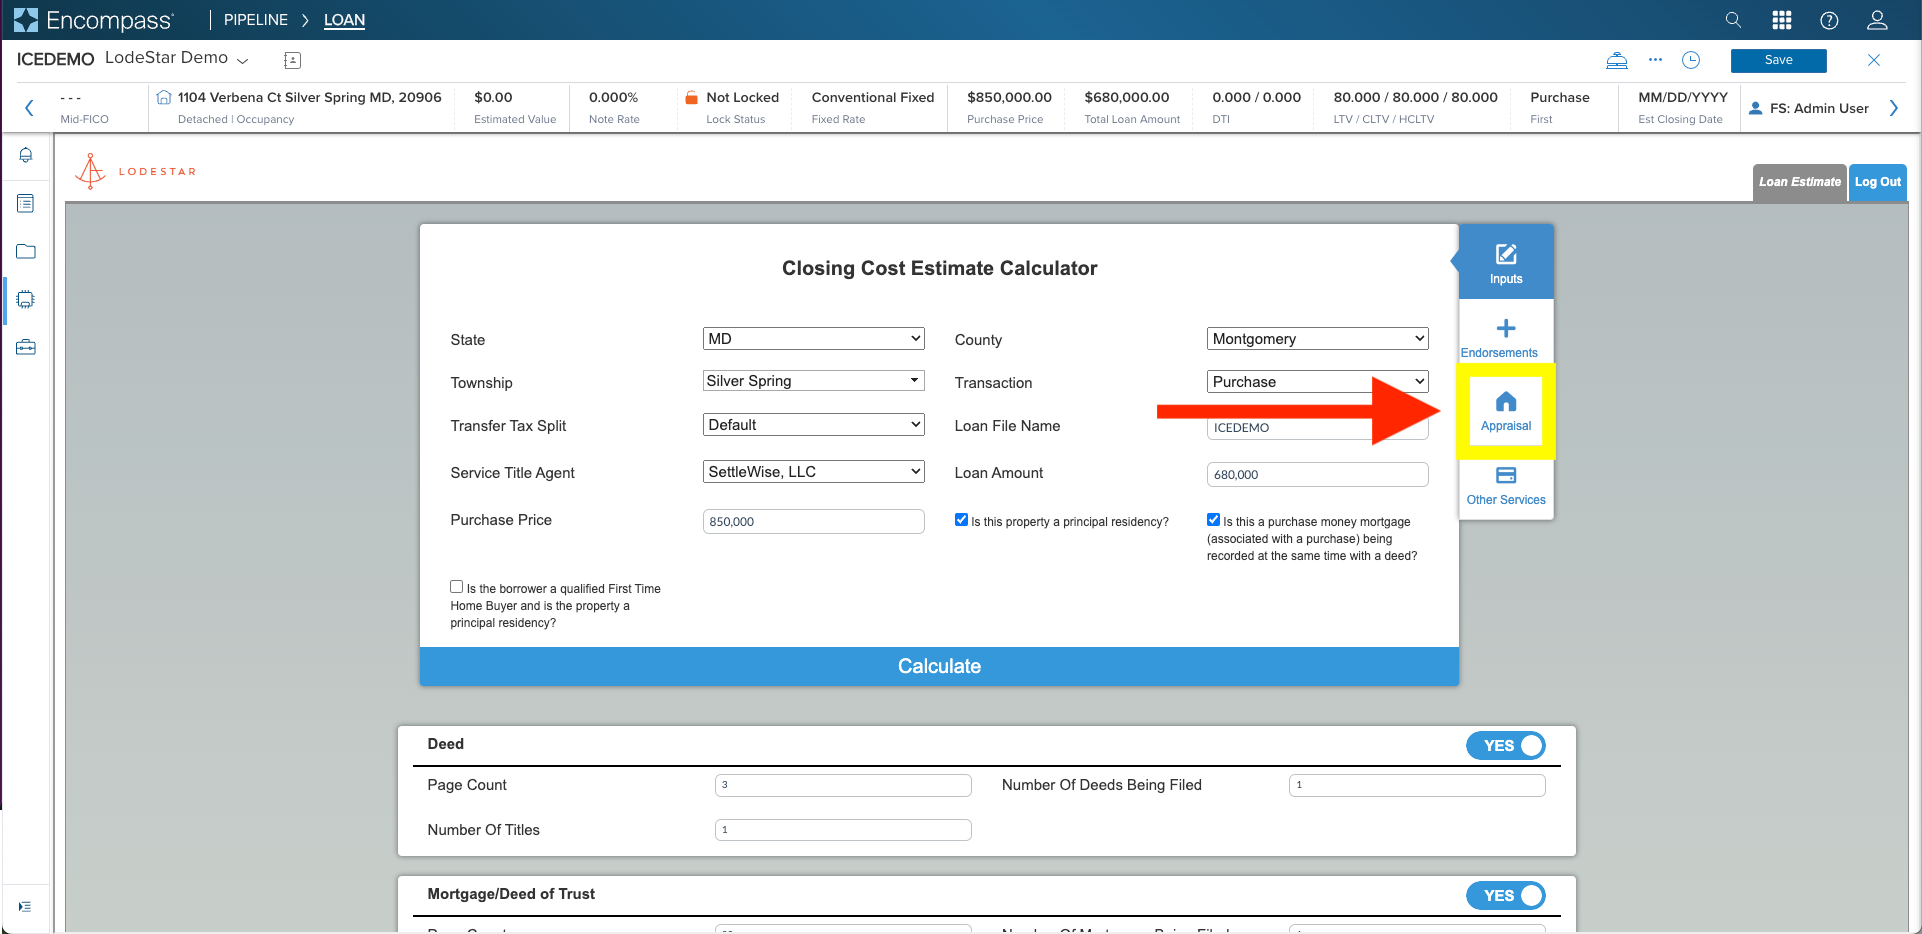Open the Transaction dropdown showing Purchase
The height and width of the screenshot is (934, 1922).
(x=1318, y=382)
